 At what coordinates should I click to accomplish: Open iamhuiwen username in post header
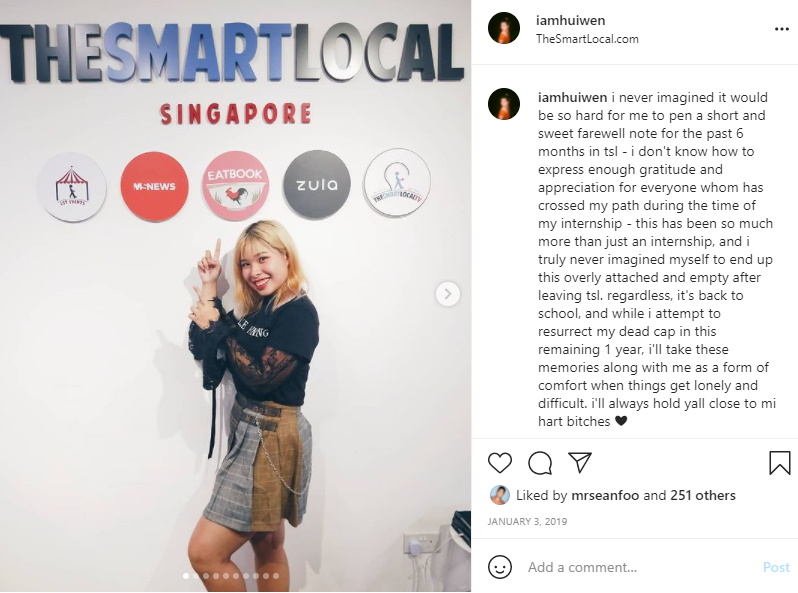[571, 20]
